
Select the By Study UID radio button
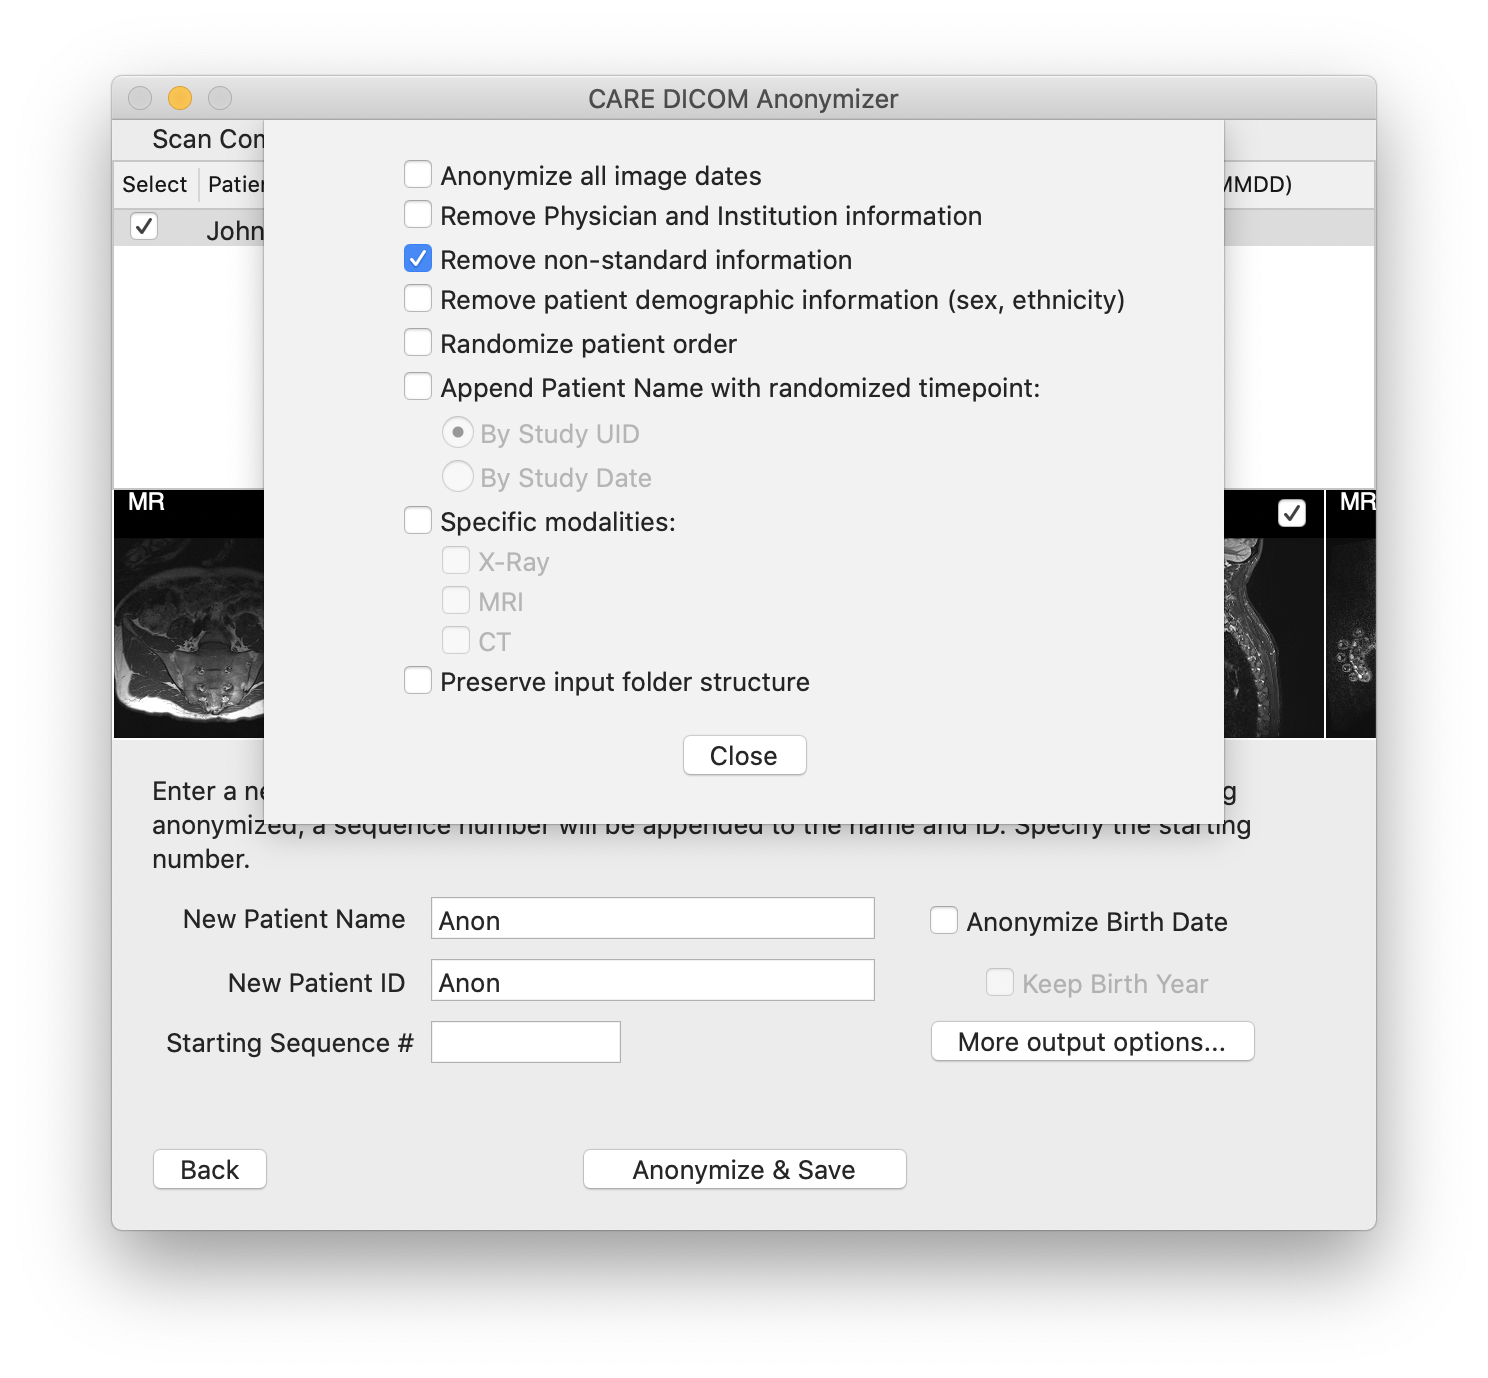458,433
